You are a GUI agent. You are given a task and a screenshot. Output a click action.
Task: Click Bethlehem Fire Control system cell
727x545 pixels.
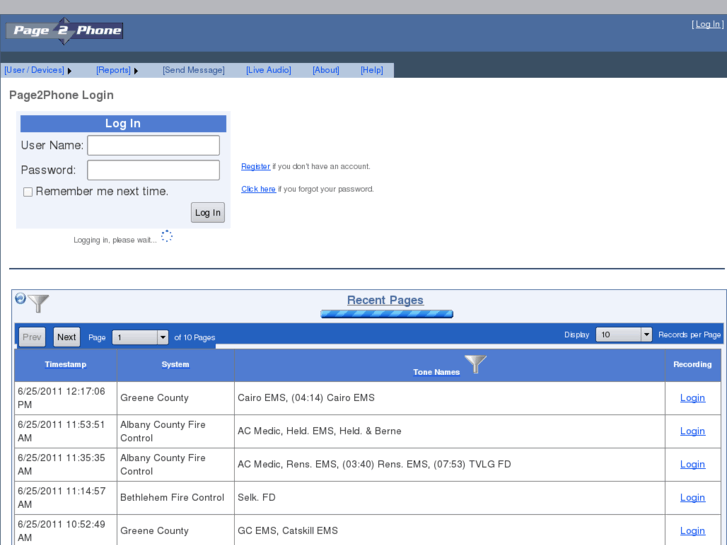click(x=176, y=498)
